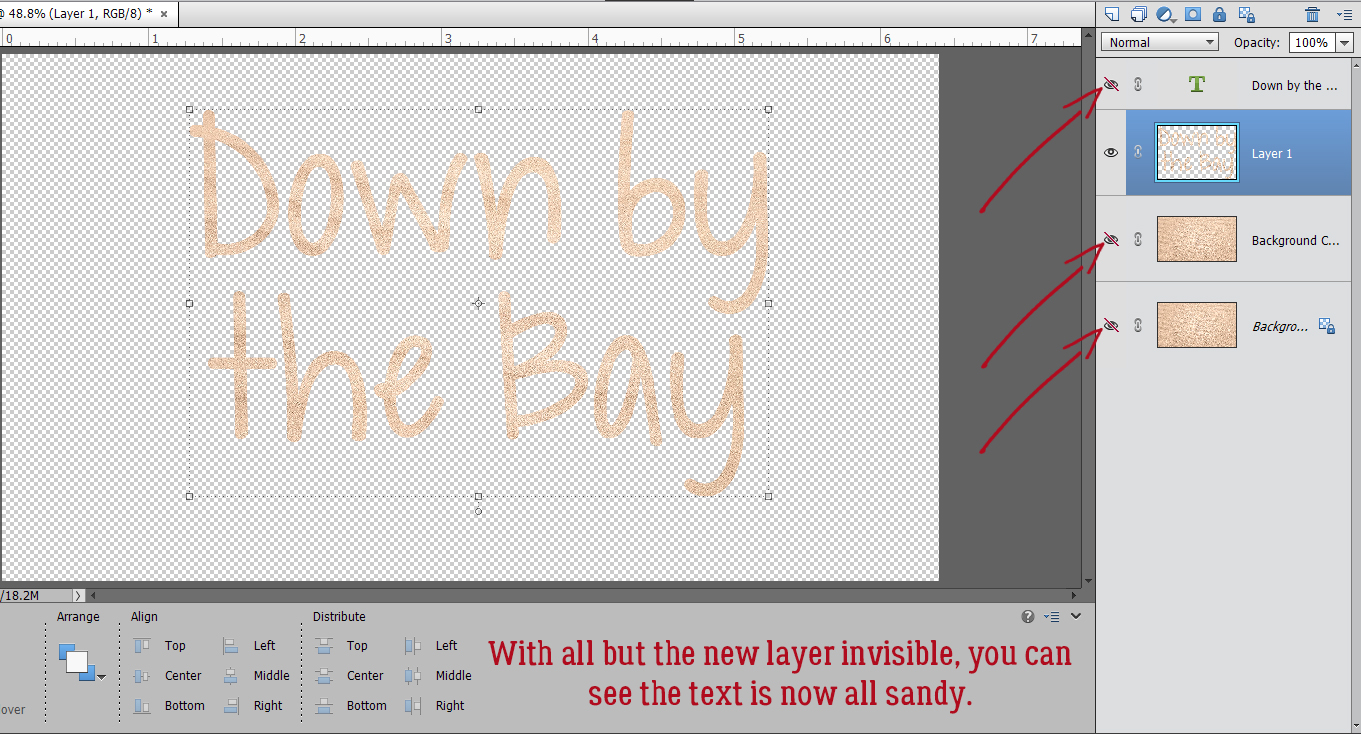The width and height of the screenshot is (1362, 734).
Task: Lock transparent pixels in the Layers toolbar
Action: [x=1246, y=14]
